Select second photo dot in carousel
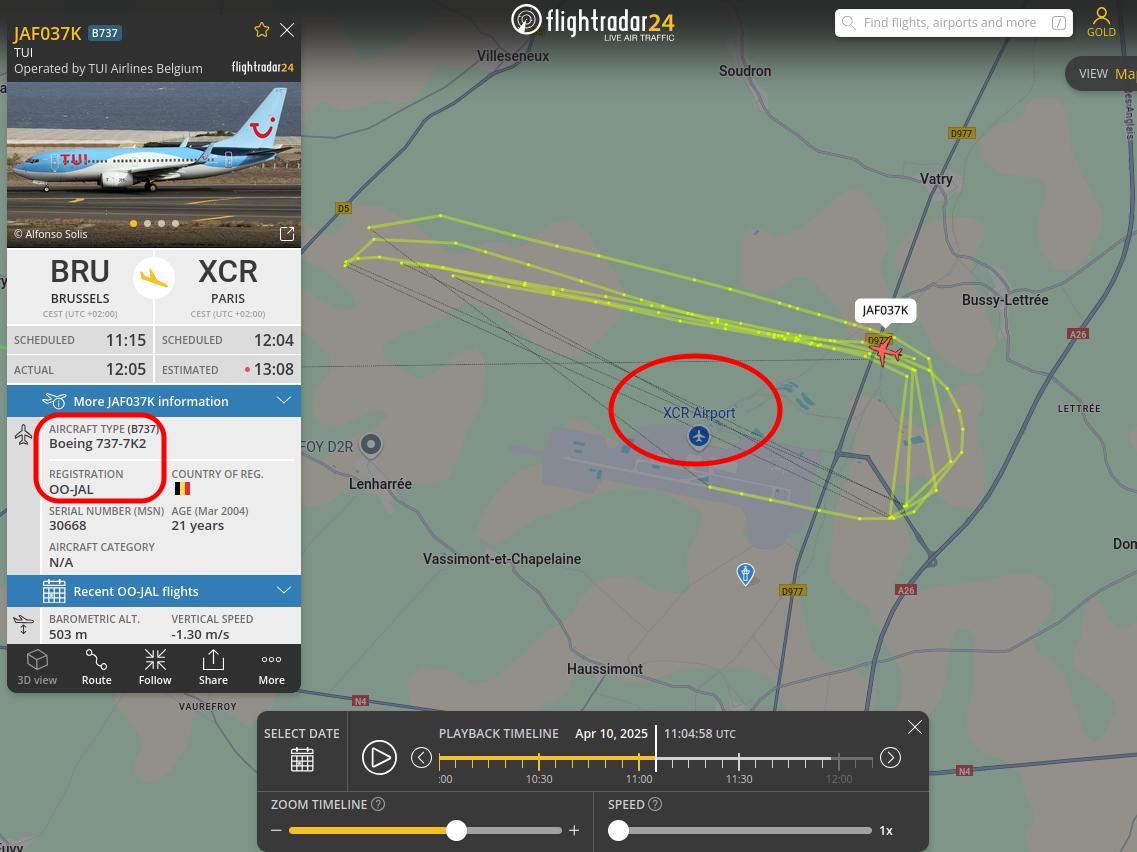 tap(147, 223)
